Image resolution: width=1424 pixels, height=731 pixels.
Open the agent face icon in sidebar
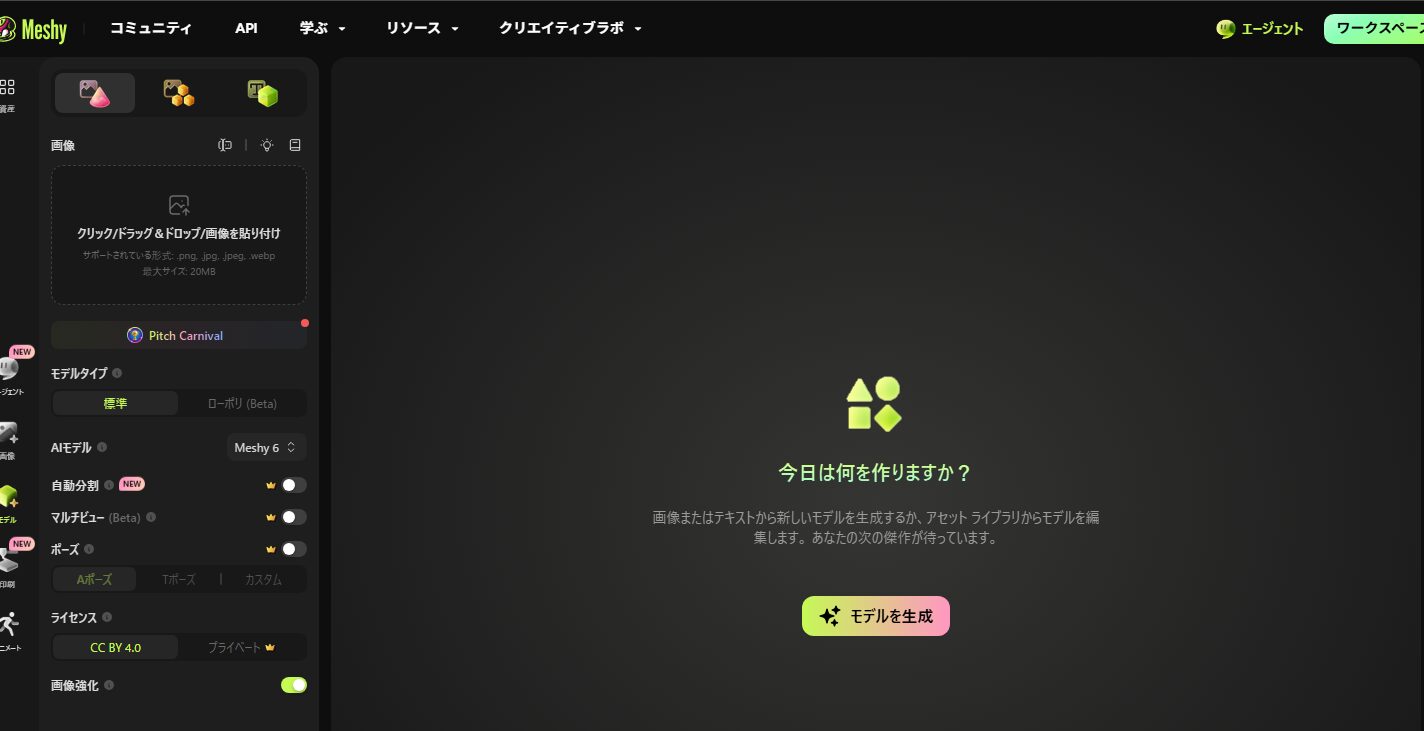tap(8, 369)
